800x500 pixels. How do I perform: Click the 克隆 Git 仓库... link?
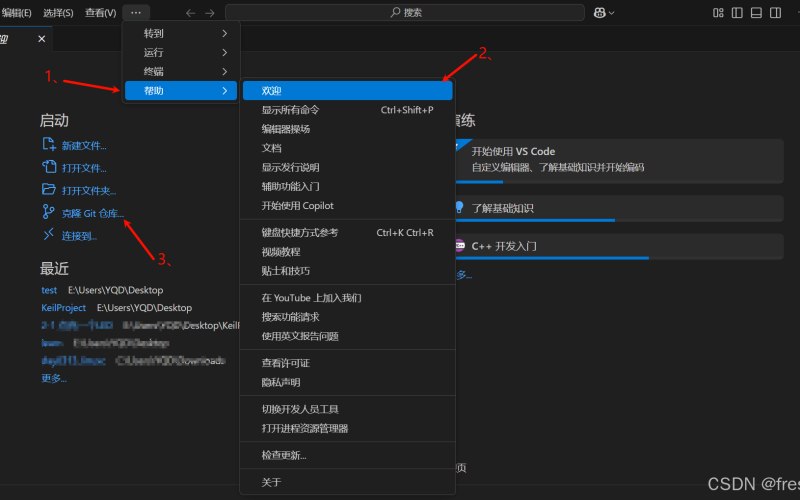pyautogui.click(x=93, y=213)
